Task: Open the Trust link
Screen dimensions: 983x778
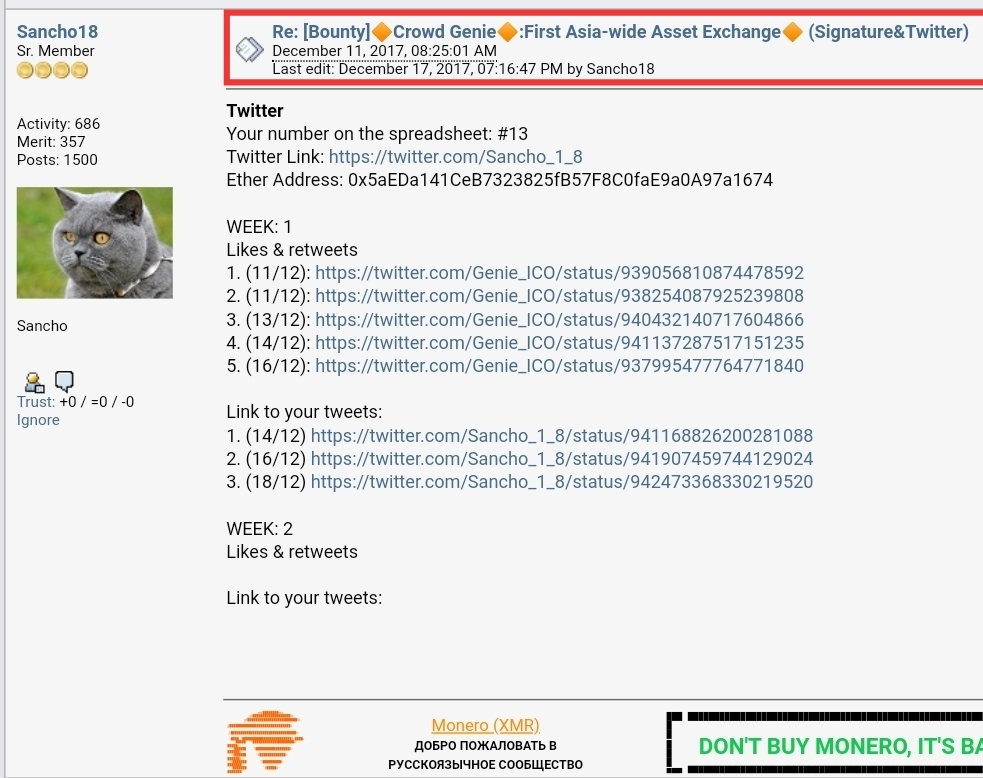Action: coord(36,402)
